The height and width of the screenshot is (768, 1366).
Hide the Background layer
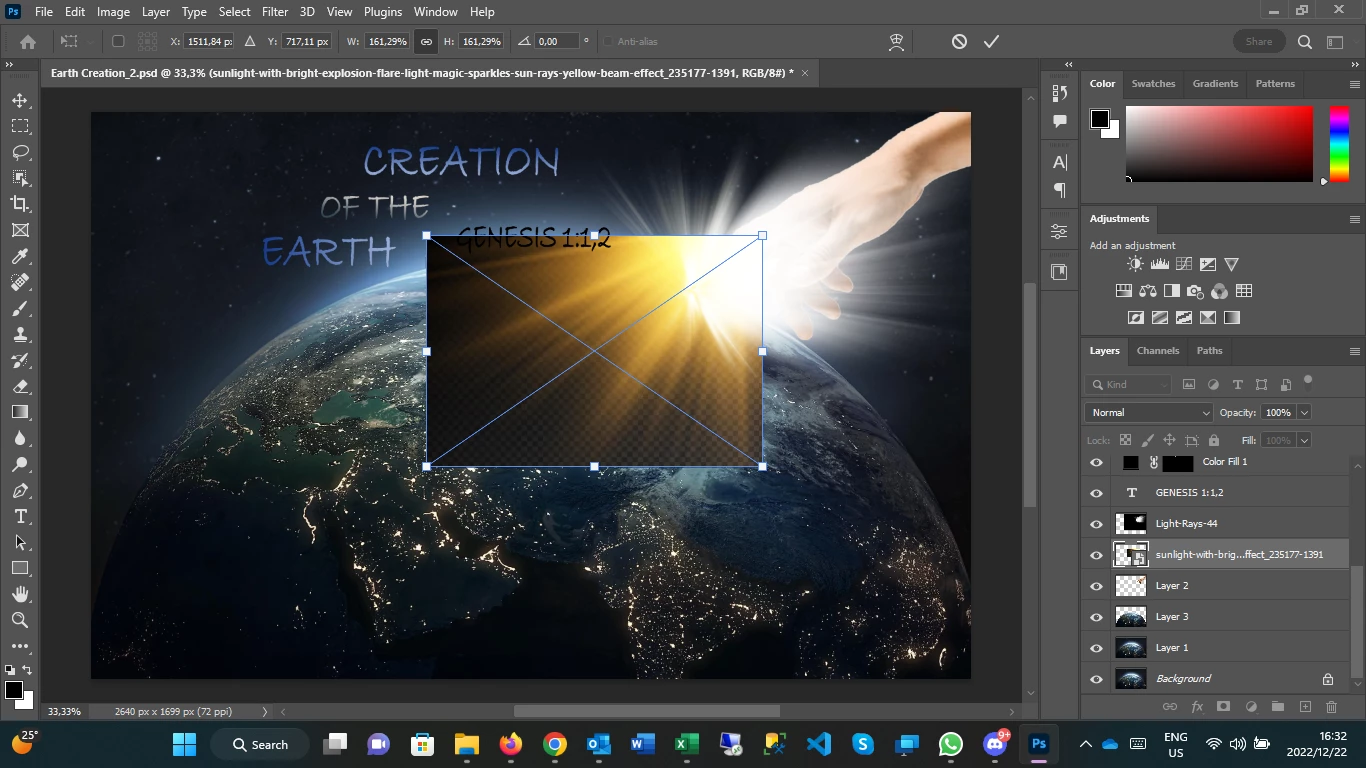point(1097,679)
